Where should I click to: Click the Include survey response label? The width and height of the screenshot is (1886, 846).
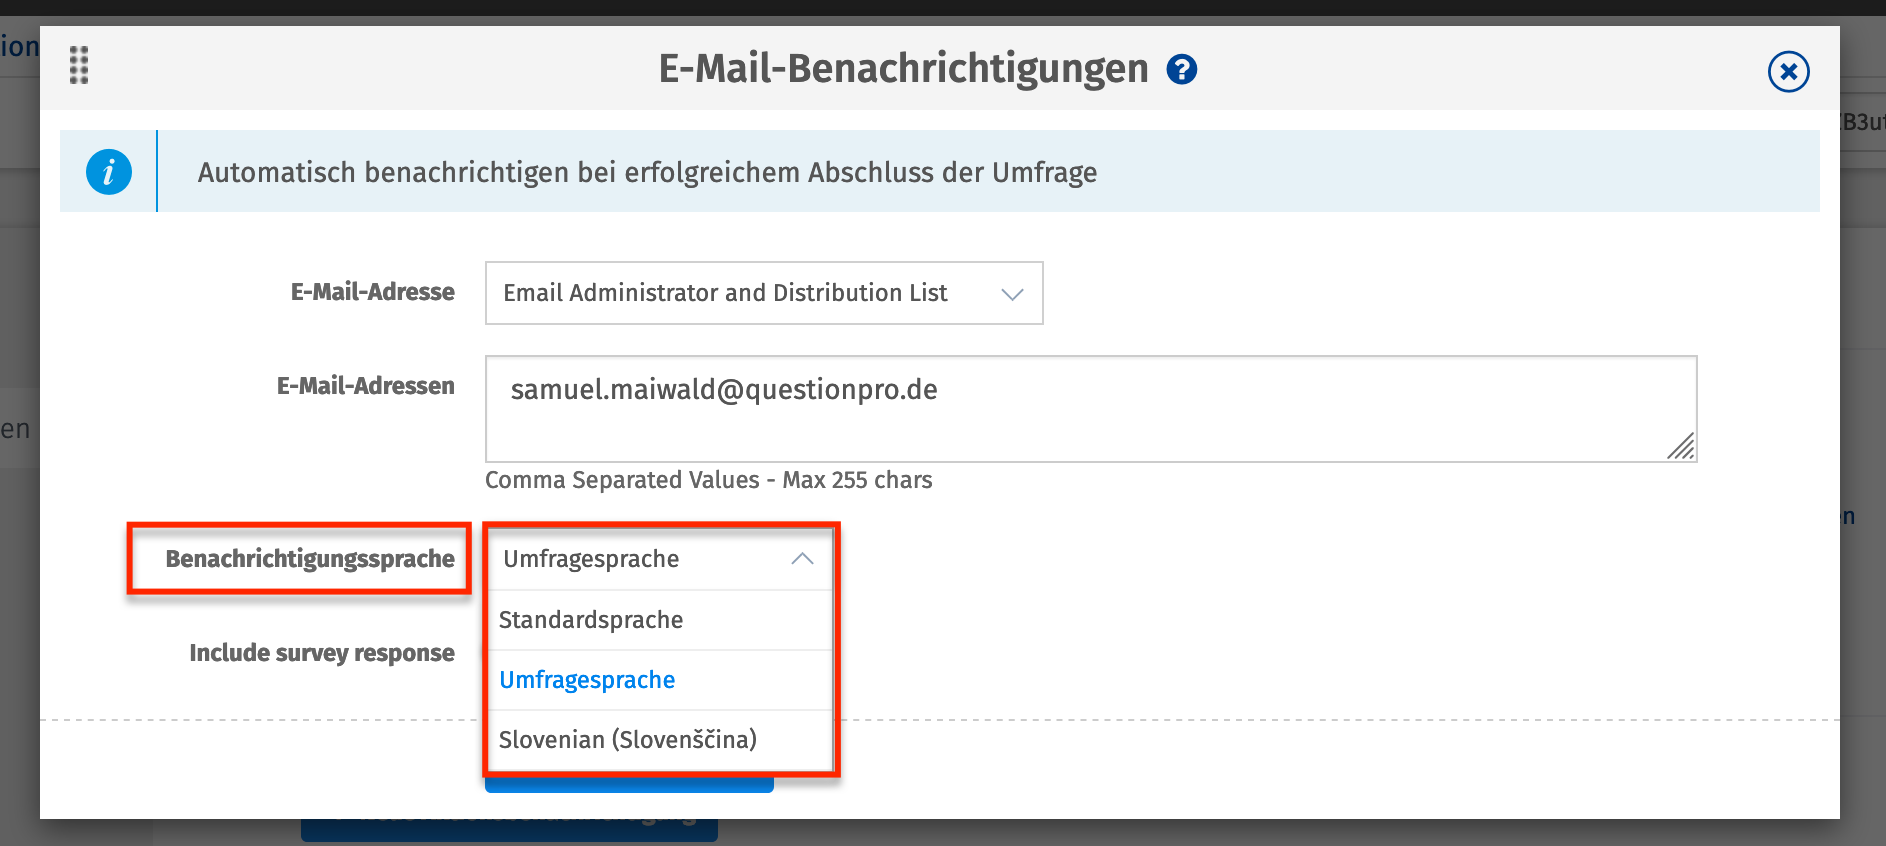coord(322,653)
